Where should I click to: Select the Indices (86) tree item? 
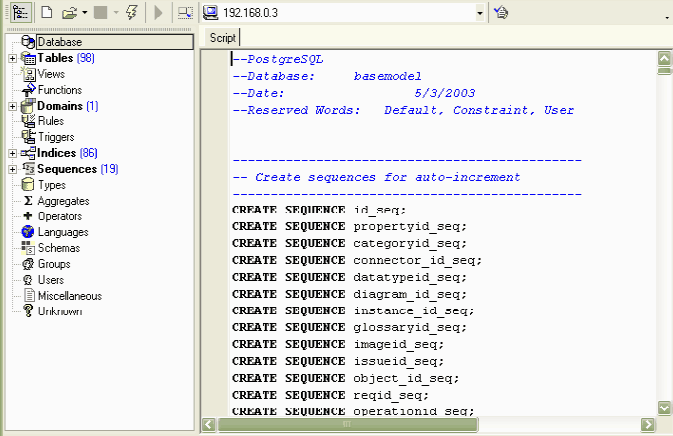[67, 153]
